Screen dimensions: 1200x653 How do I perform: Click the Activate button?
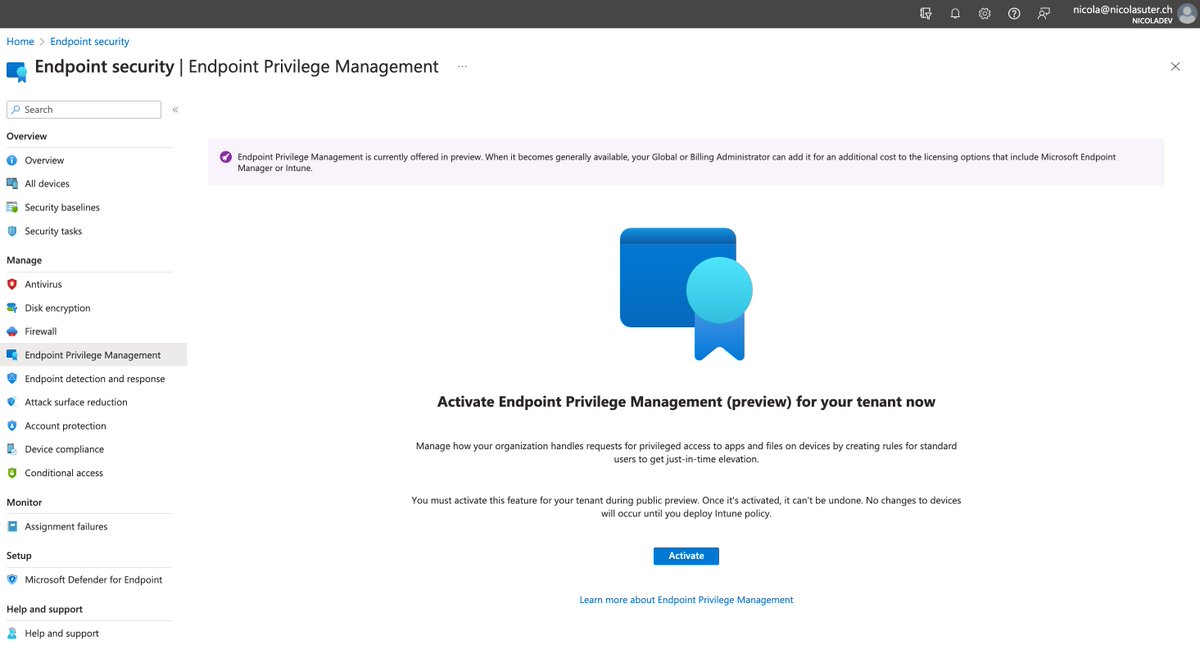tap(686, 556)
